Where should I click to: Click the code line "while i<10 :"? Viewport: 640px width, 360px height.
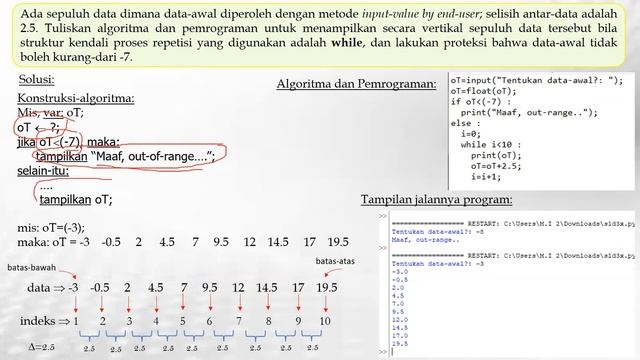[491, 144]
